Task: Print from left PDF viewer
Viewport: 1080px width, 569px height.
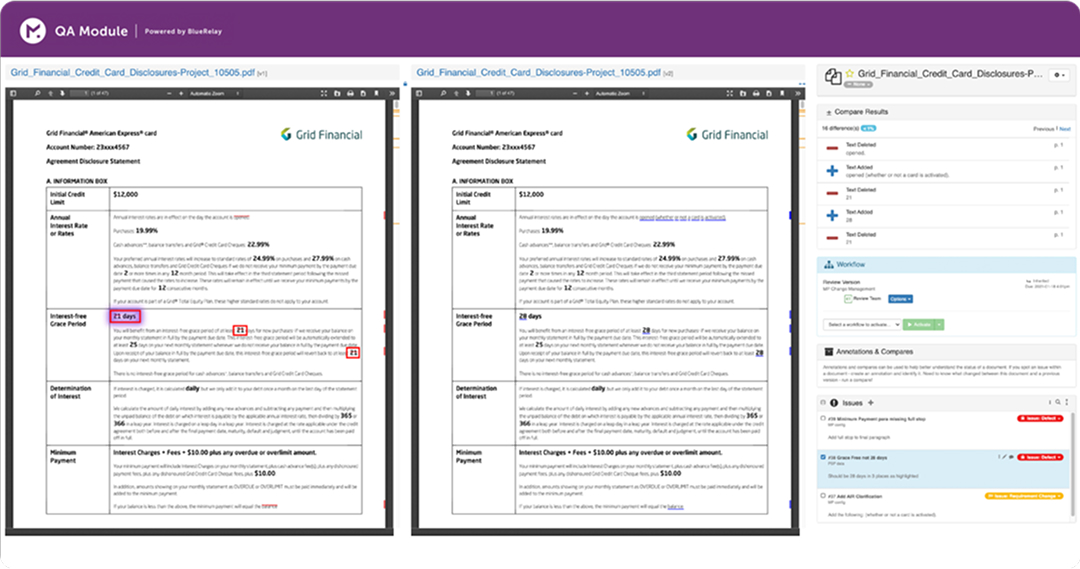Action: pos(350,93)
